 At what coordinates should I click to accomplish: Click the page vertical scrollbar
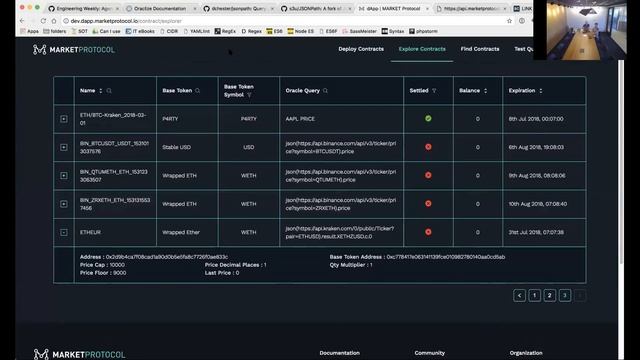(621, 163)
